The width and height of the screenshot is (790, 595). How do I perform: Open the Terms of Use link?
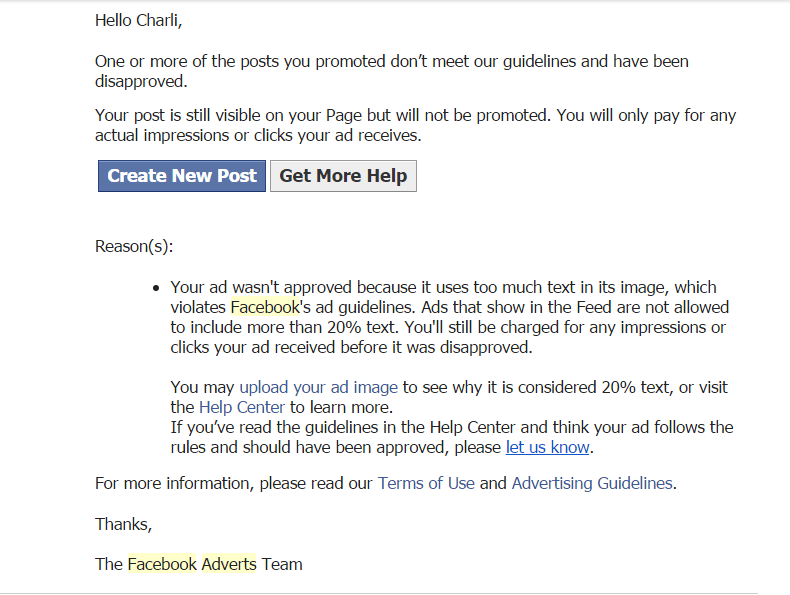coord(426,483)
